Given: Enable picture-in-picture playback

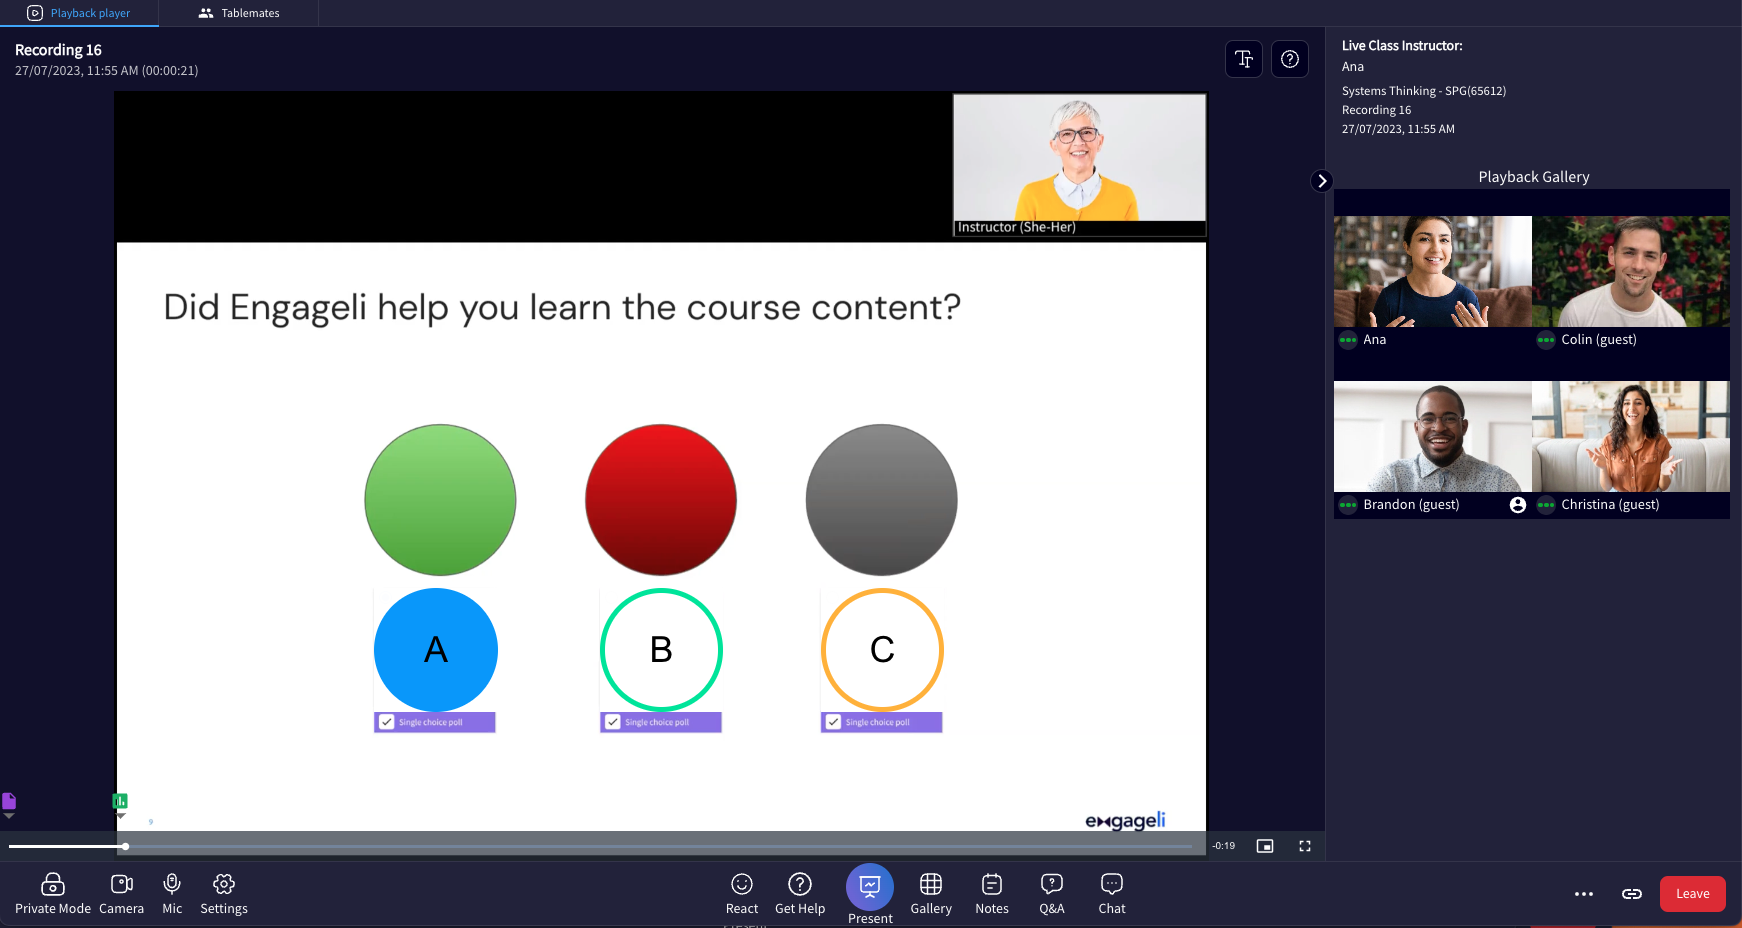Looking at the screenshot, I should [x=1264, y=846].
